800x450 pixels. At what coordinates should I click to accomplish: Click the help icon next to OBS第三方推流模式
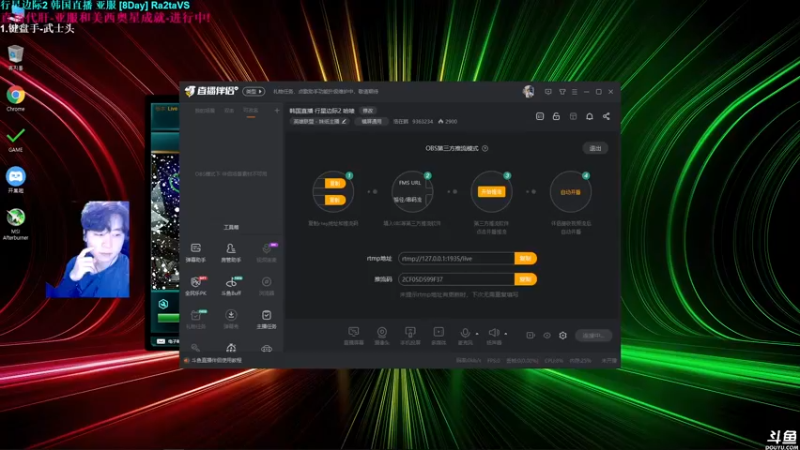(485, 148)
